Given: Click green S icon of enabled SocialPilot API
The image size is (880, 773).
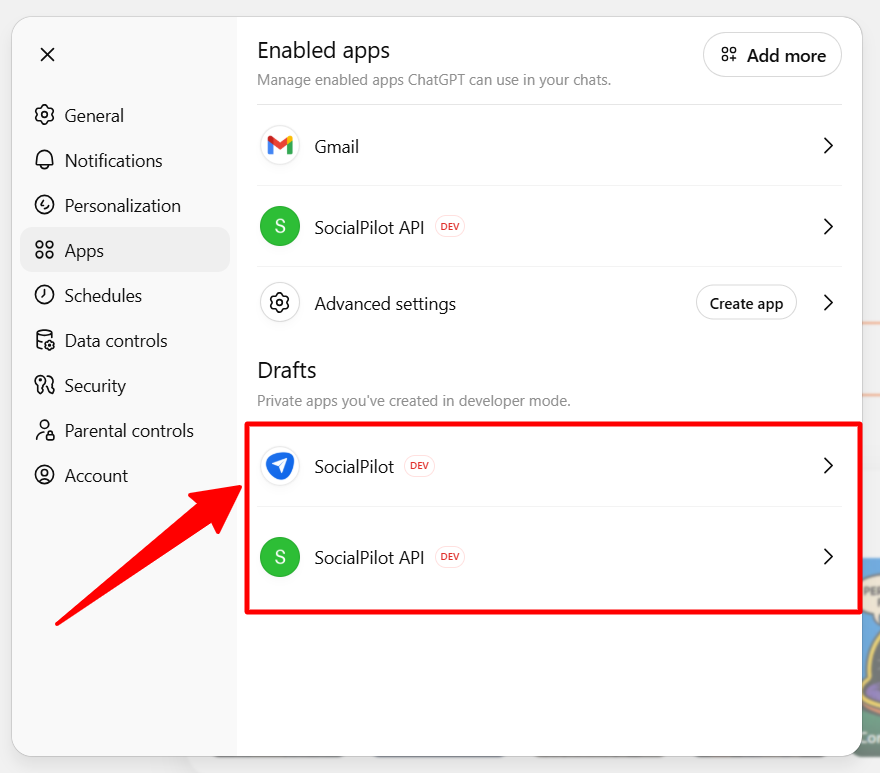Looking at the screenshot, I should (280, 226).
